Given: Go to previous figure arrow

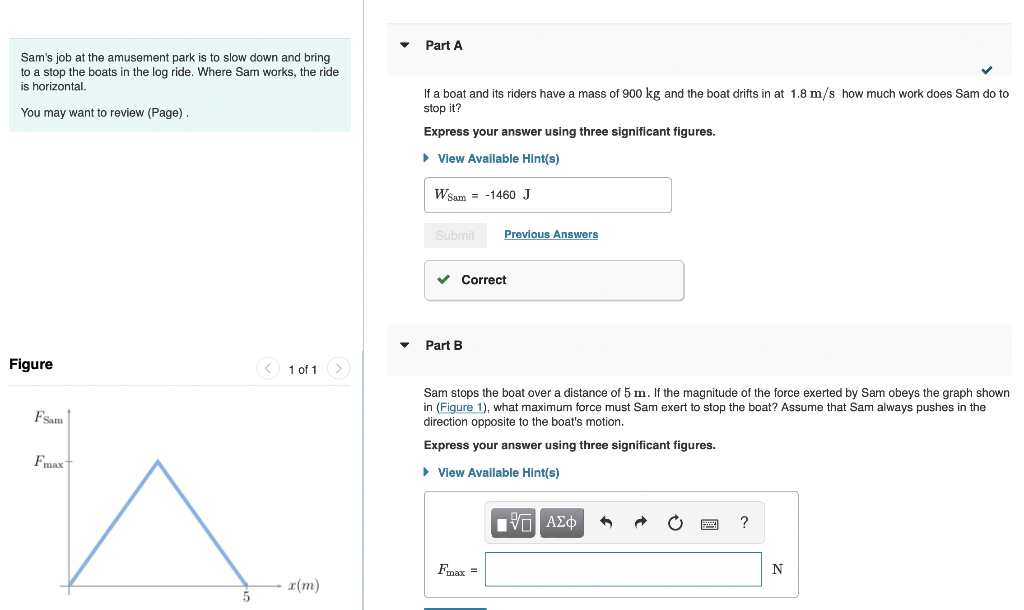Looking at the screenshot, I should pos(268,369).
